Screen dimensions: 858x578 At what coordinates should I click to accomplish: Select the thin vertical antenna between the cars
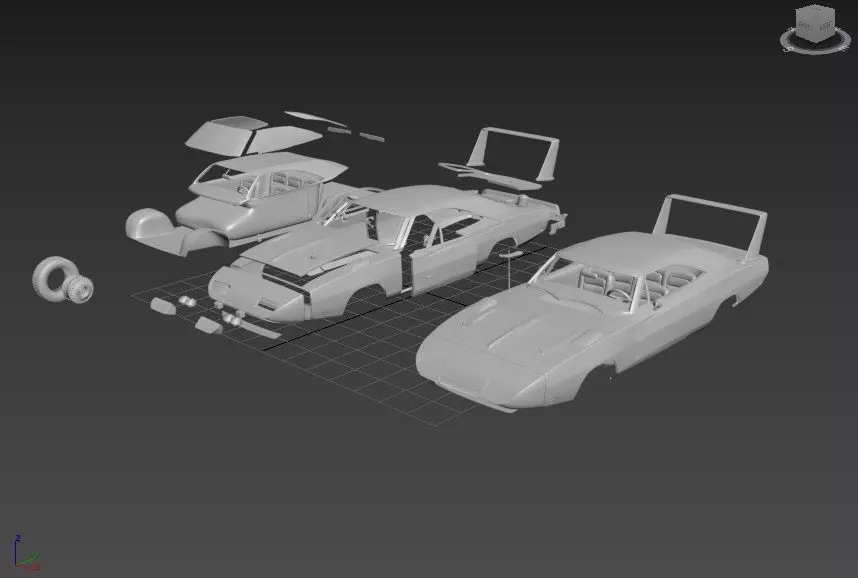510,271
